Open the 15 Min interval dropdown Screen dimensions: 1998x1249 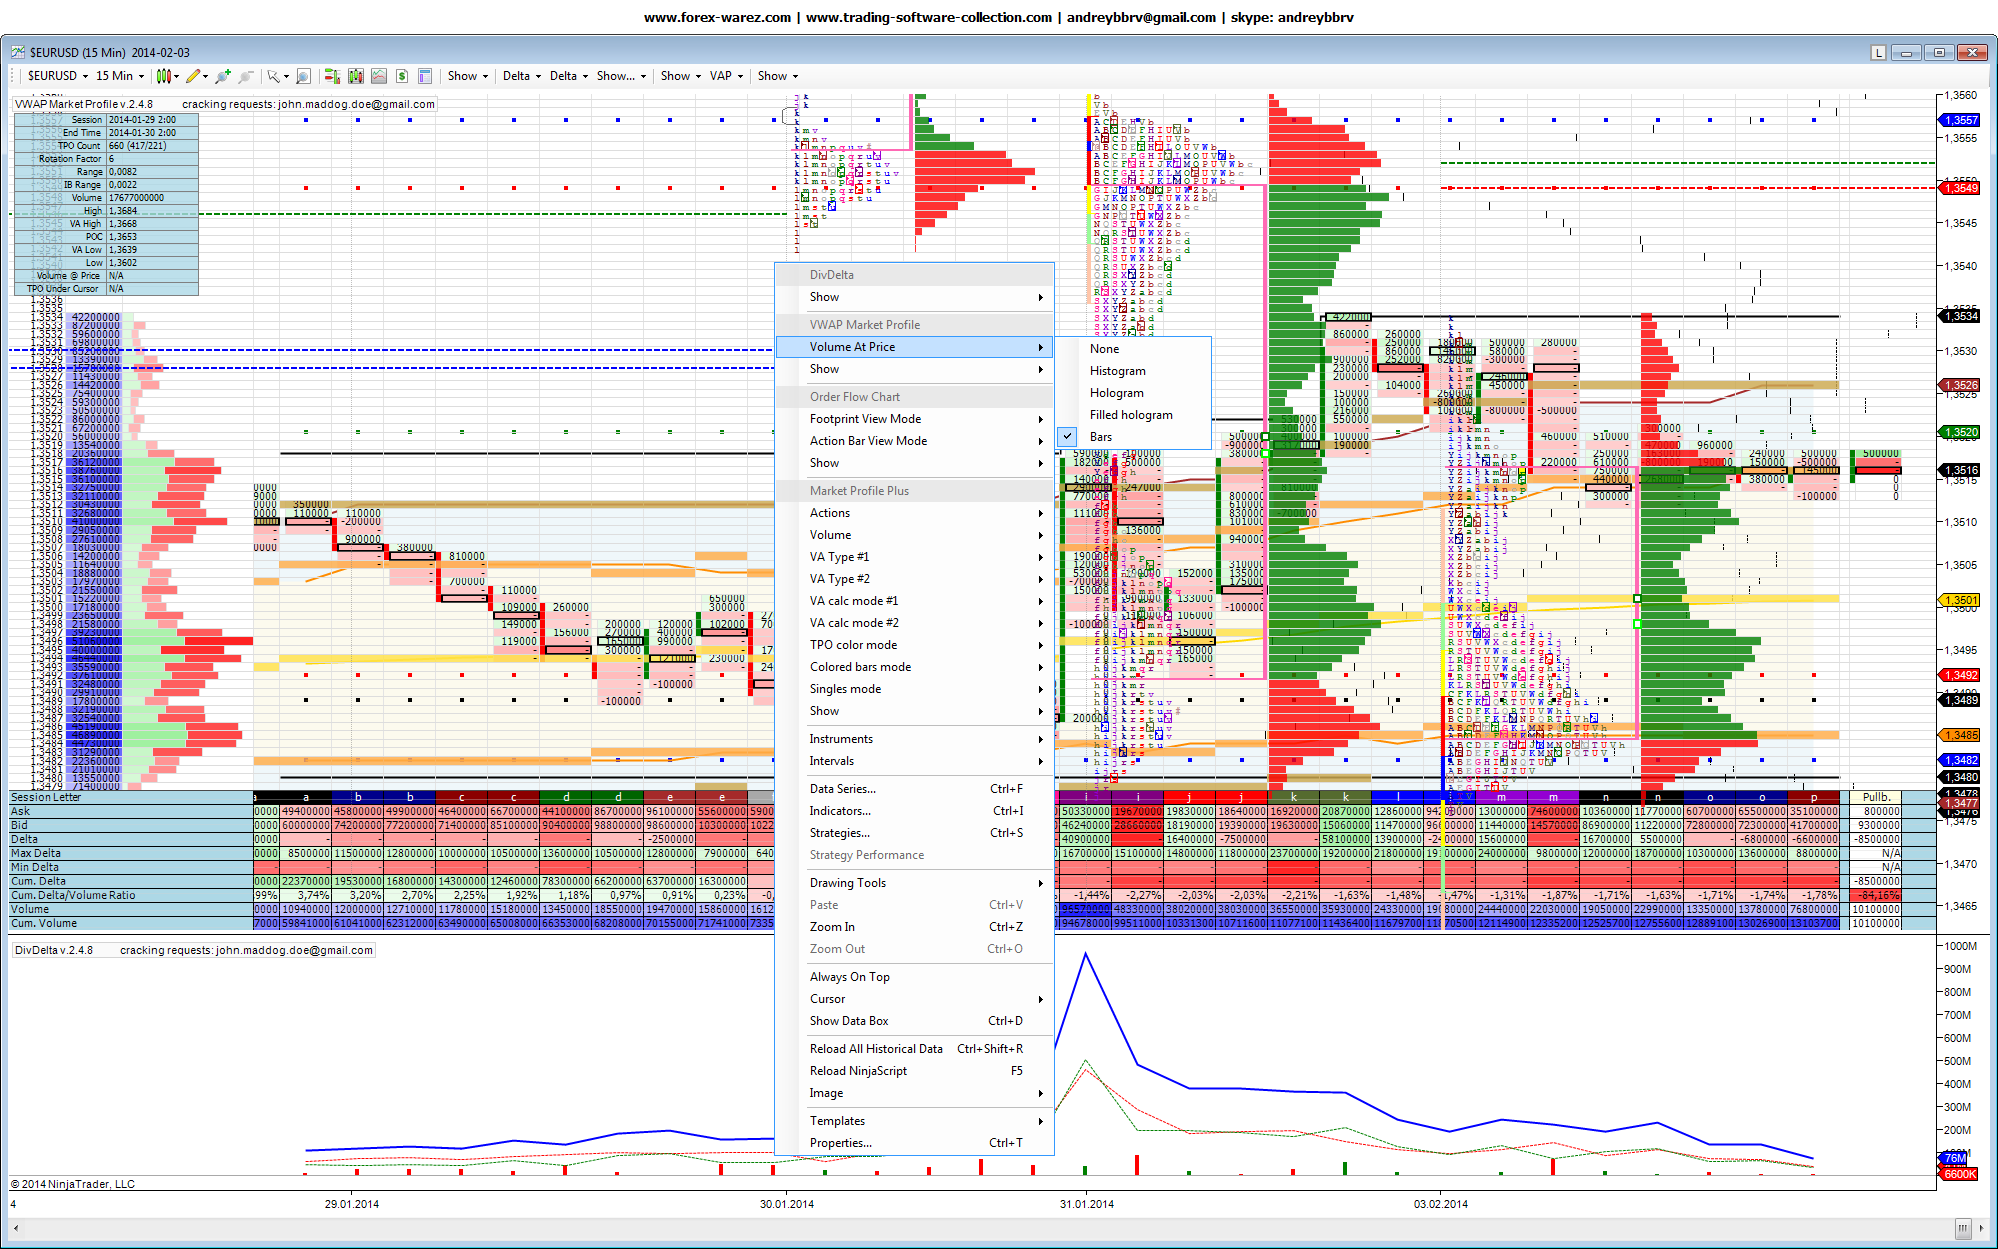coord(120,76)
